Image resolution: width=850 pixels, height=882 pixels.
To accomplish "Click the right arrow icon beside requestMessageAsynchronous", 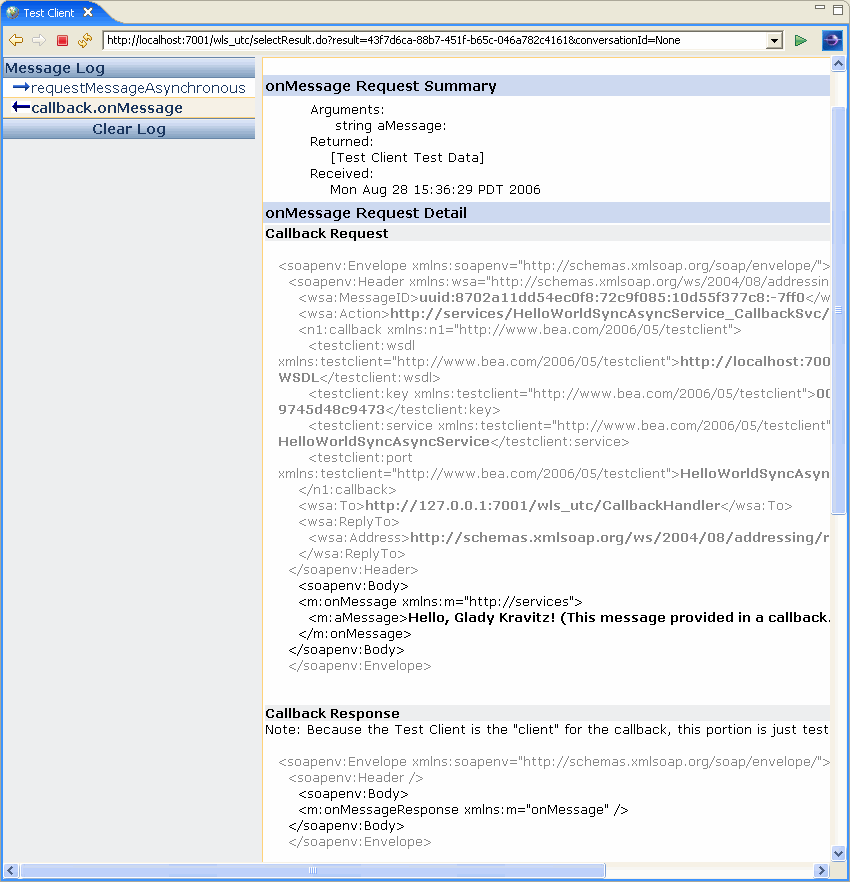I will coord(21,87).
